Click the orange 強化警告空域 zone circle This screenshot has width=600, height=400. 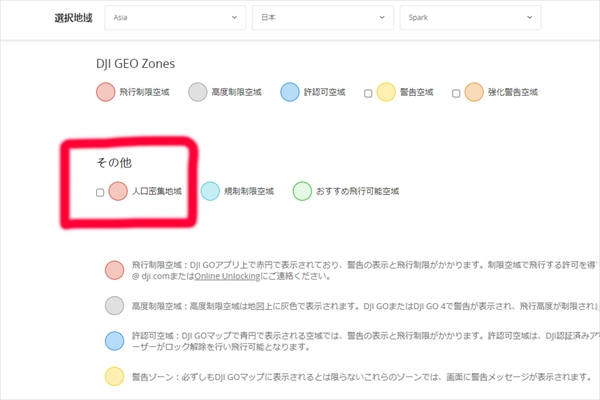click(x=474, y=92)
